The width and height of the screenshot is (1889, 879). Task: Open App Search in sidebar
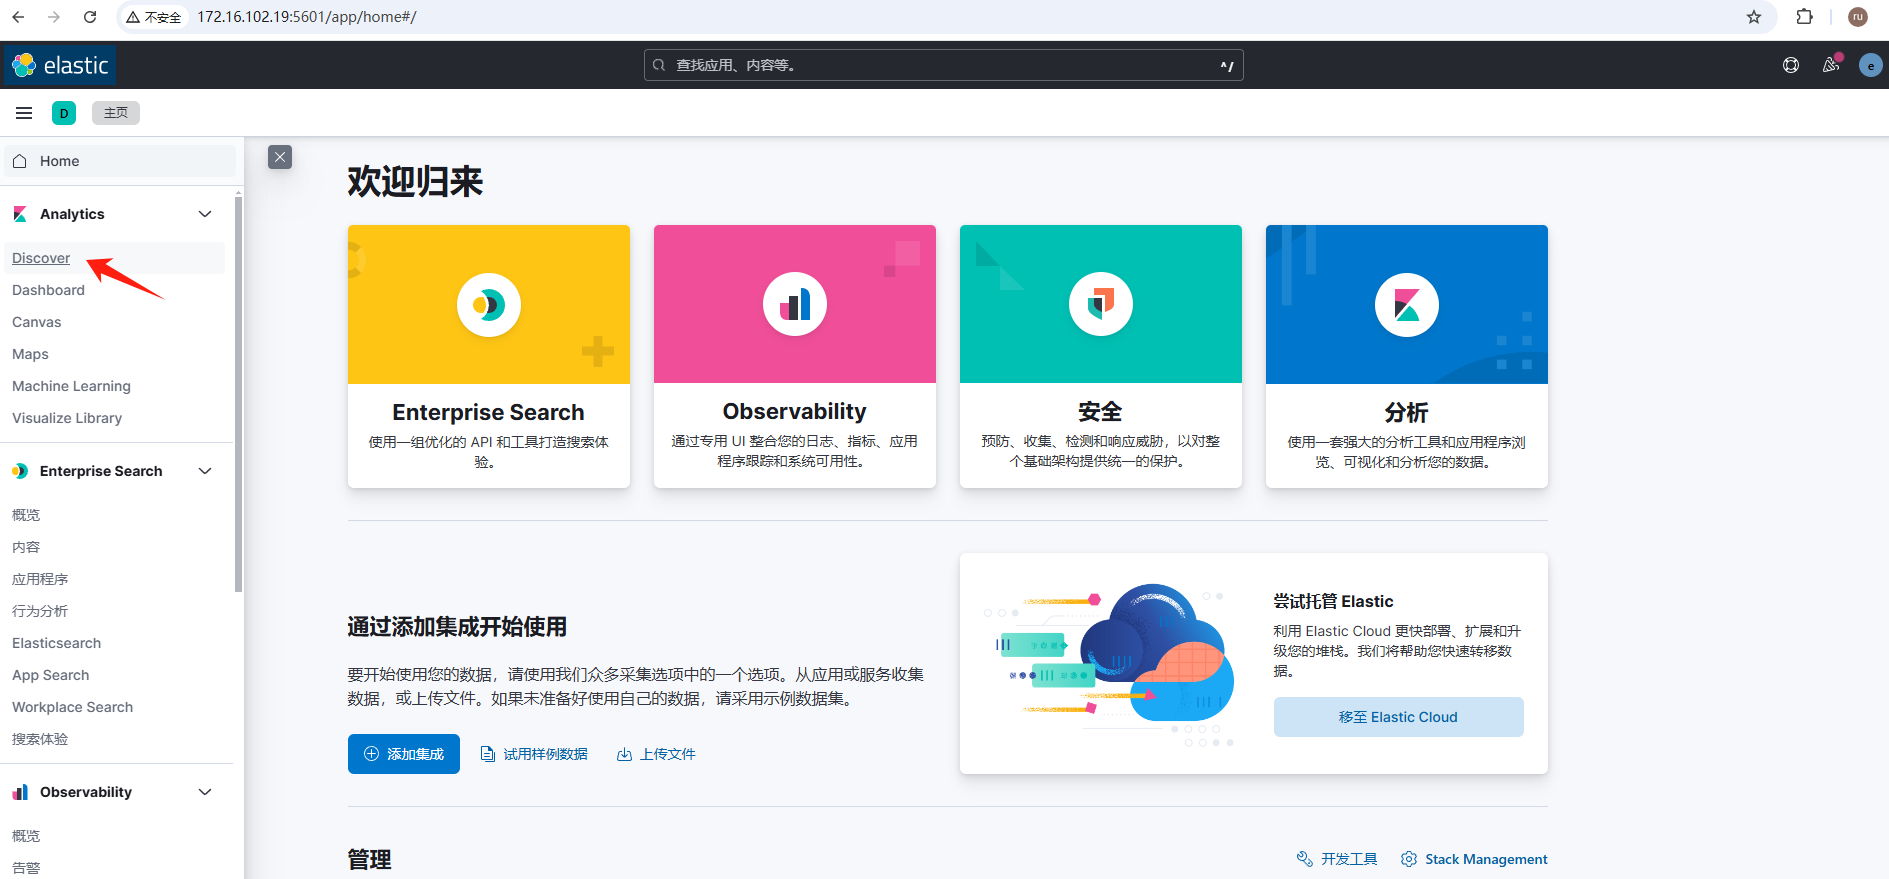pos(50,675)
